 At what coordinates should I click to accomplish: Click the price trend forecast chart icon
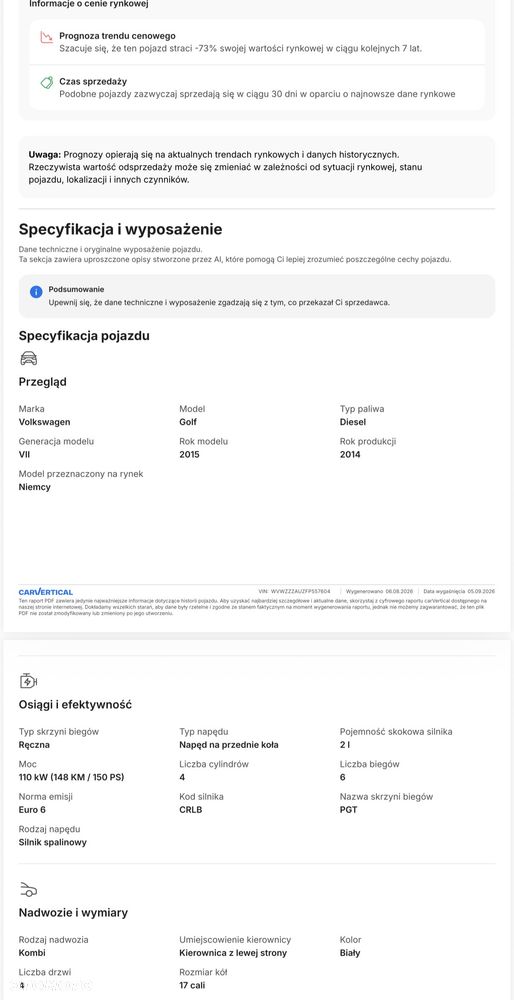tap(46, 37)
